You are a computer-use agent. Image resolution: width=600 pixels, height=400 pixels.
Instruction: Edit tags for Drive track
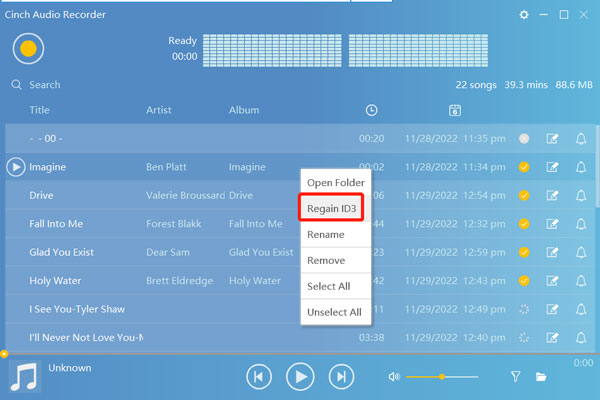552,195
